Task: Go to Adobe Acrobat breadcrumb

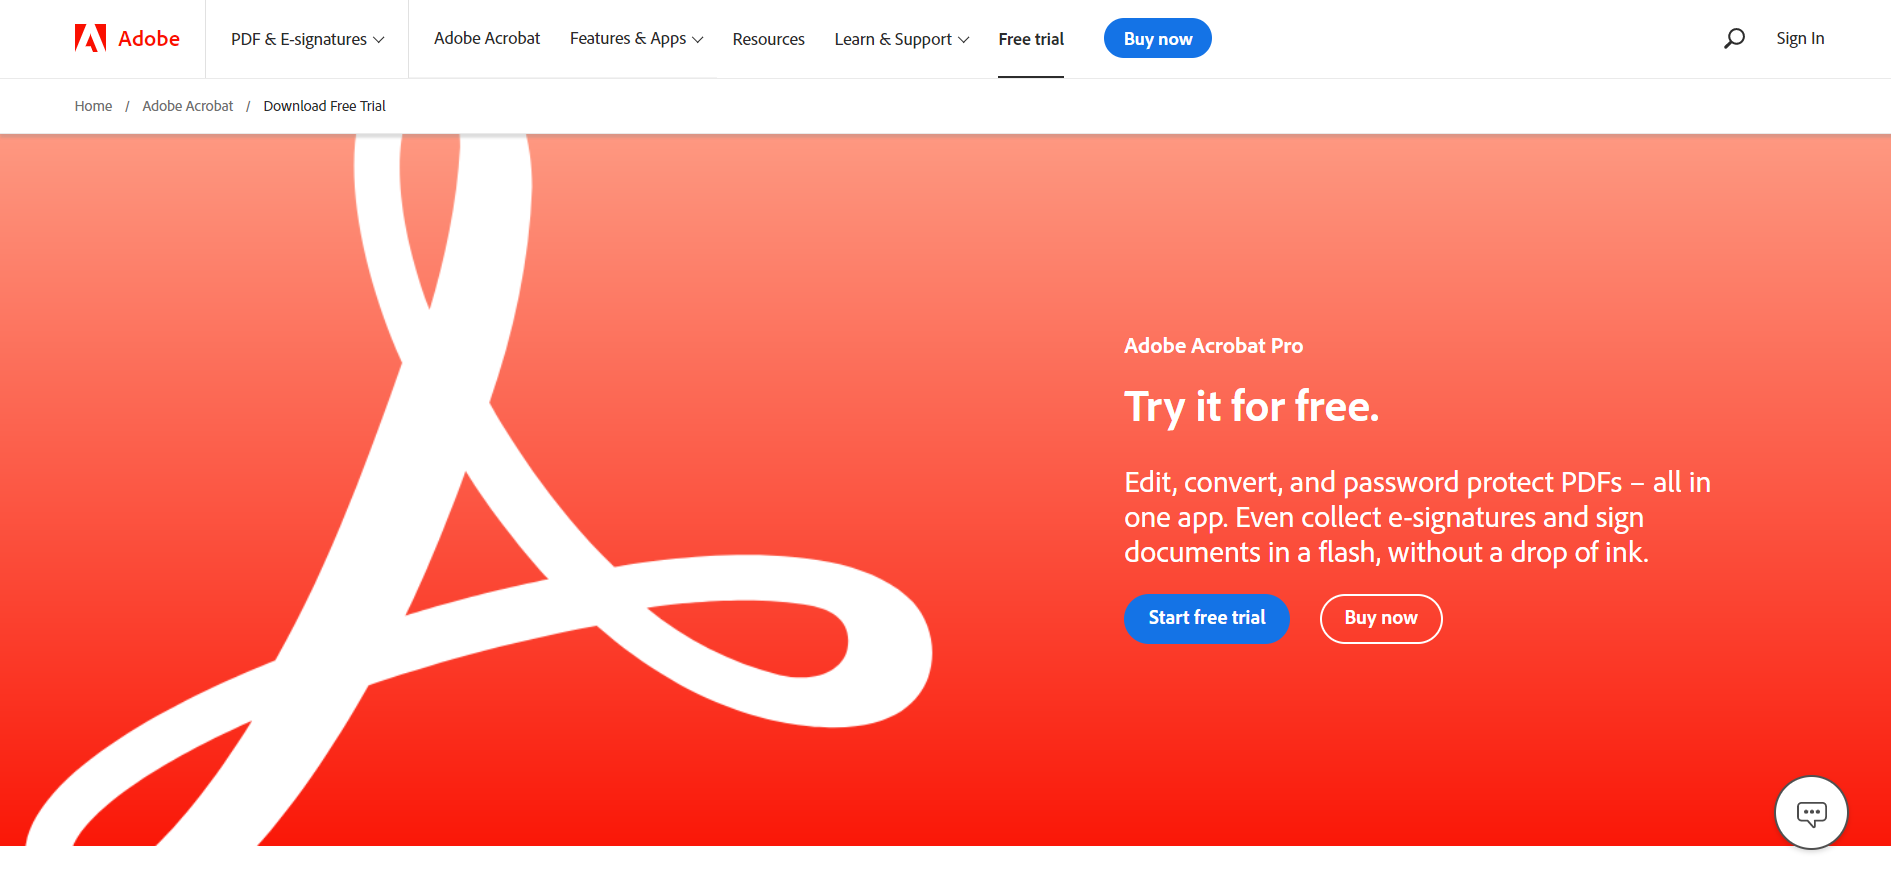Action: (188, 106)
